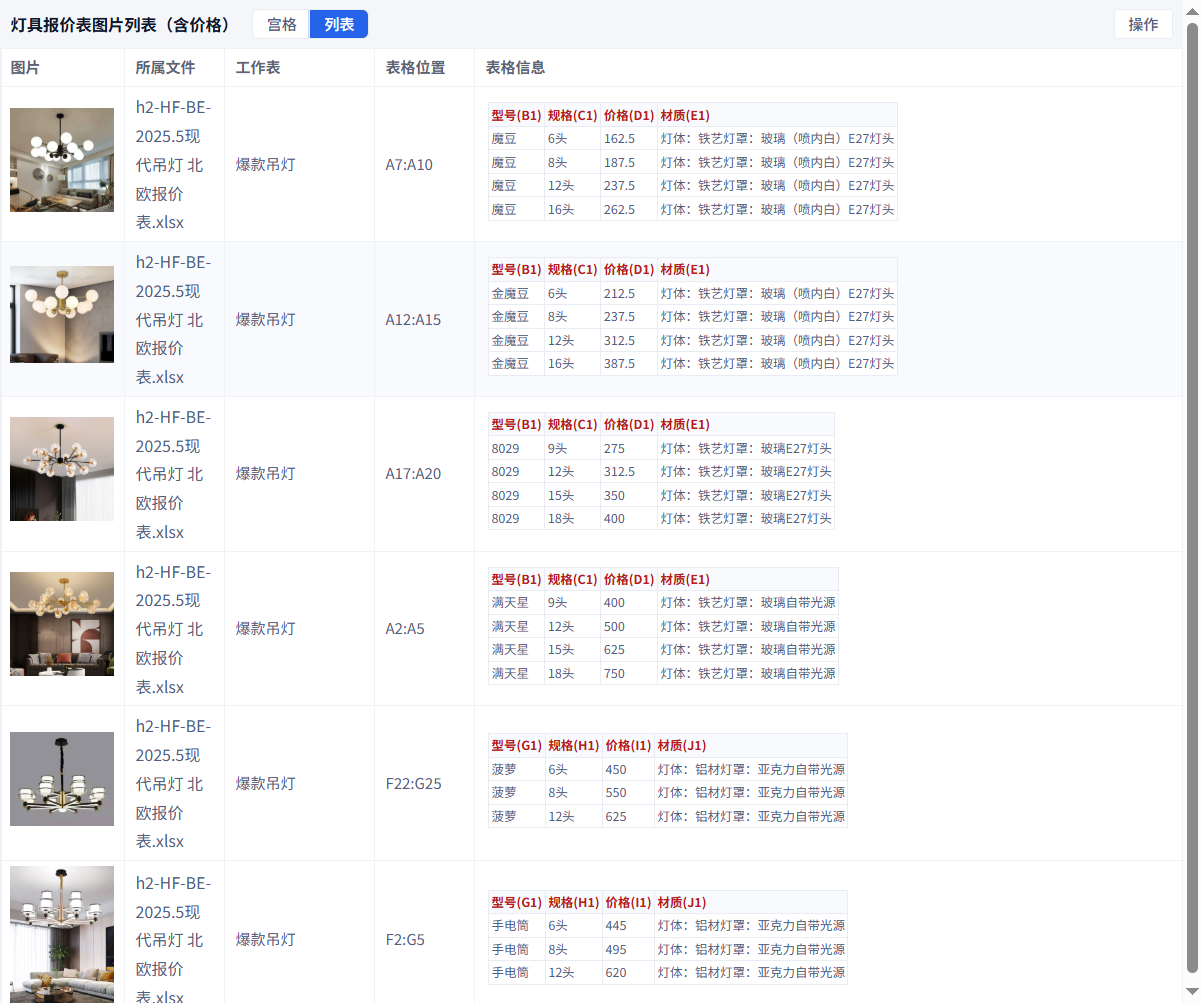Open the 菠萝 chandelier thumbnail image

coord(62,779)
